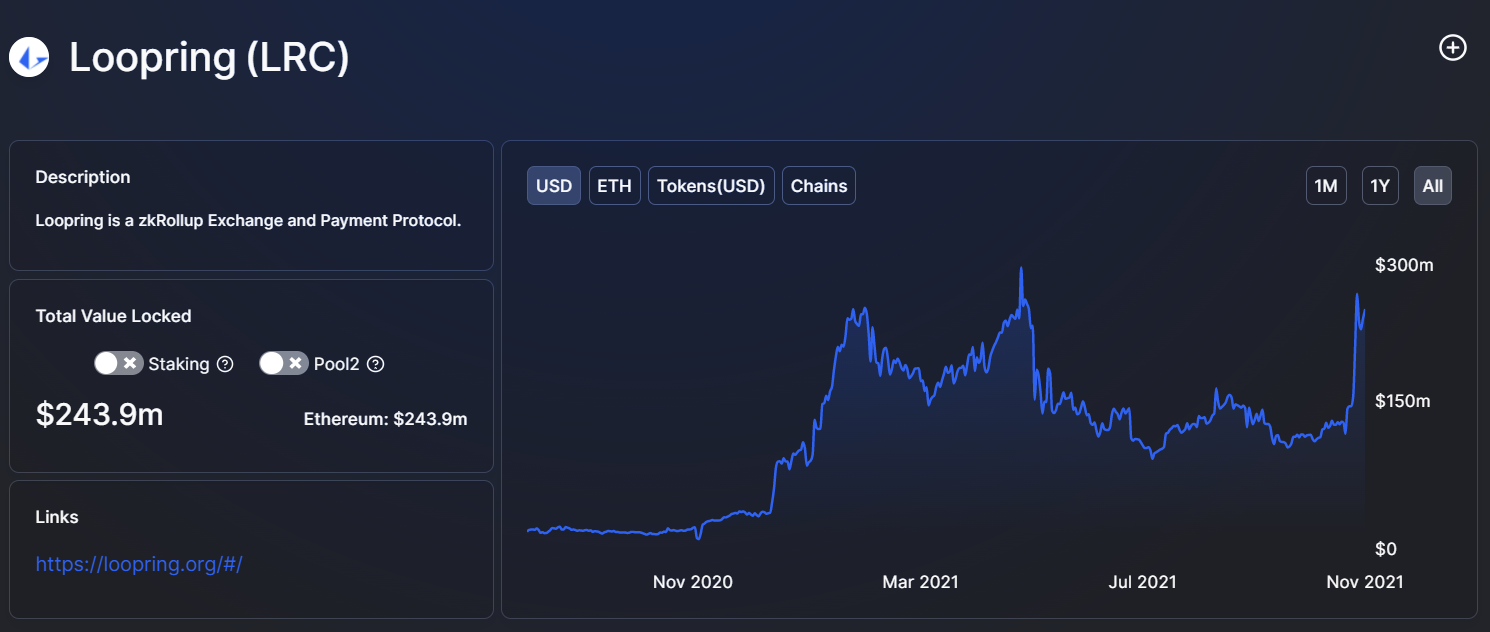Screen dimensions: 1490x632
Task: Switch the chart to USD
Action: point(554,185)
